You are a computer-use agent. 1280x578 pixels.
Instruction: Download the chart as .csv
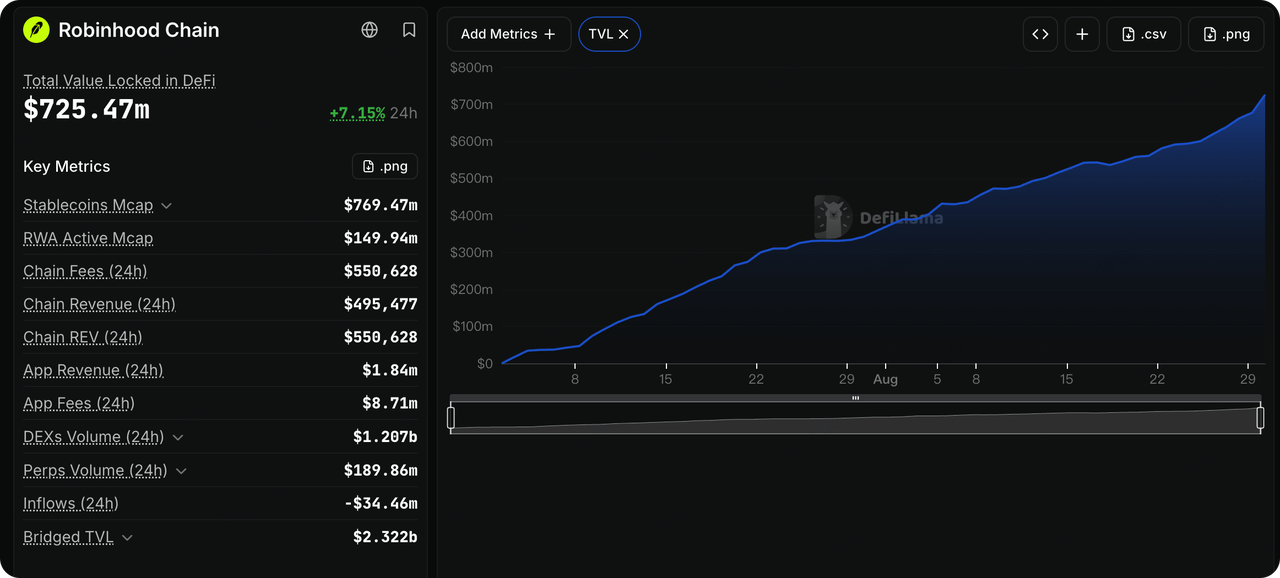point(1144,34)
